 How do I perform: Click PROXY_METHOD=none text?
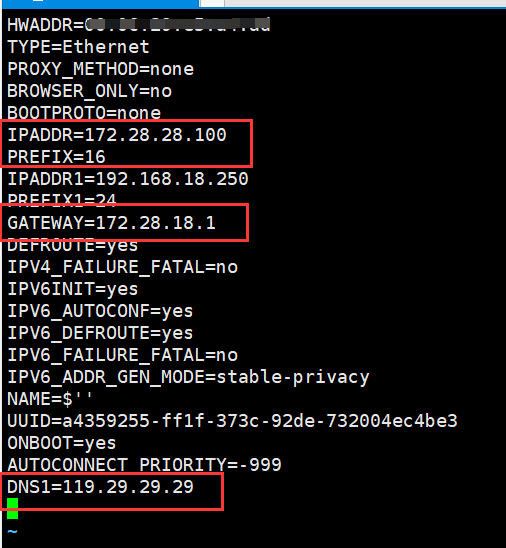(100, 69)
